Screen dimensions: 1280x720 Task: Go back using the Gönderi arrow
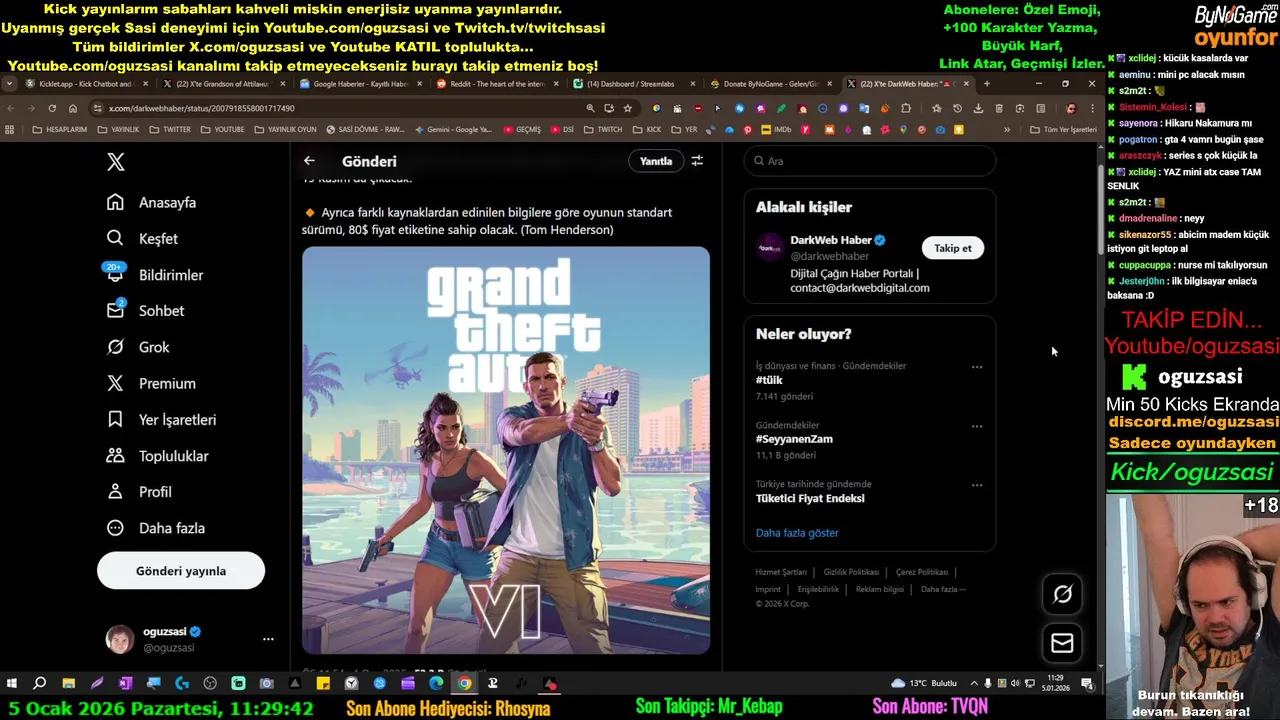point(309,161)
